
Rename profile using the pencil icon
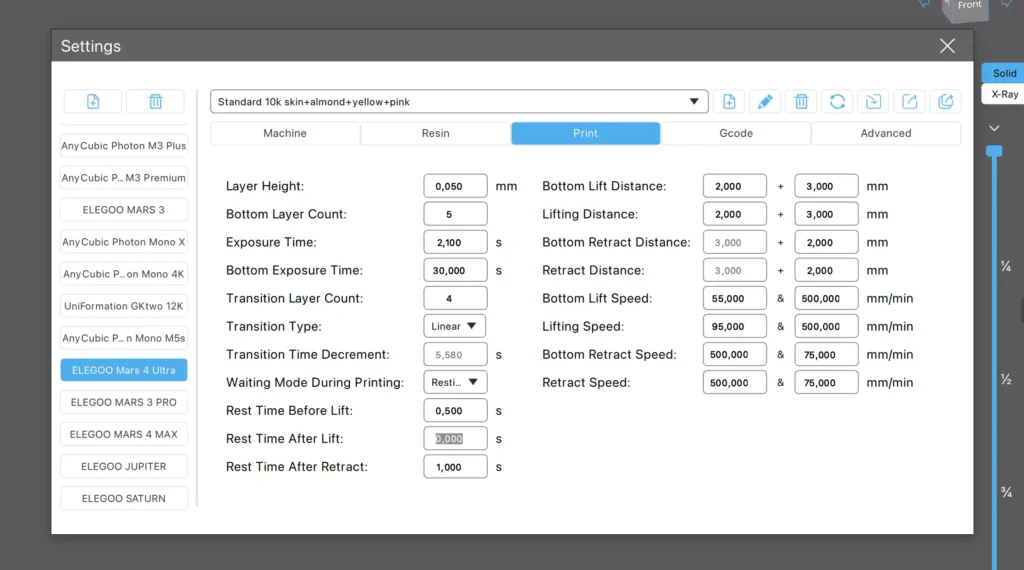click(765, 101)
